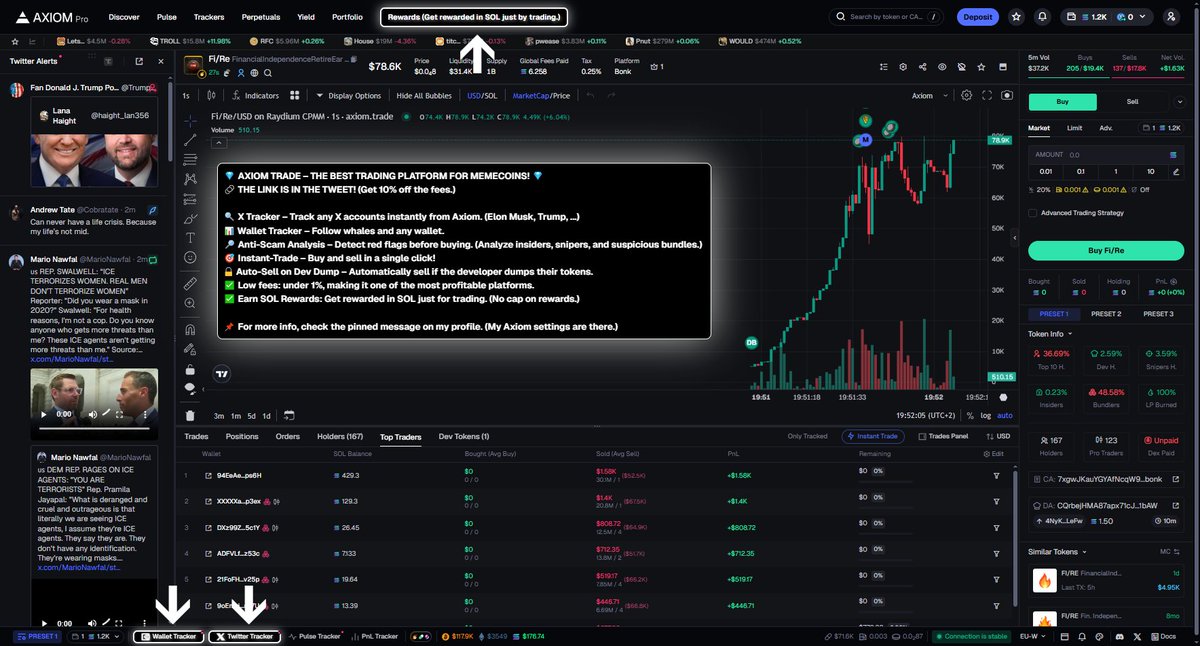The image size is (1200, 646).
Task: Enter fullscreen mode on the chart
Action: point(986,96)
